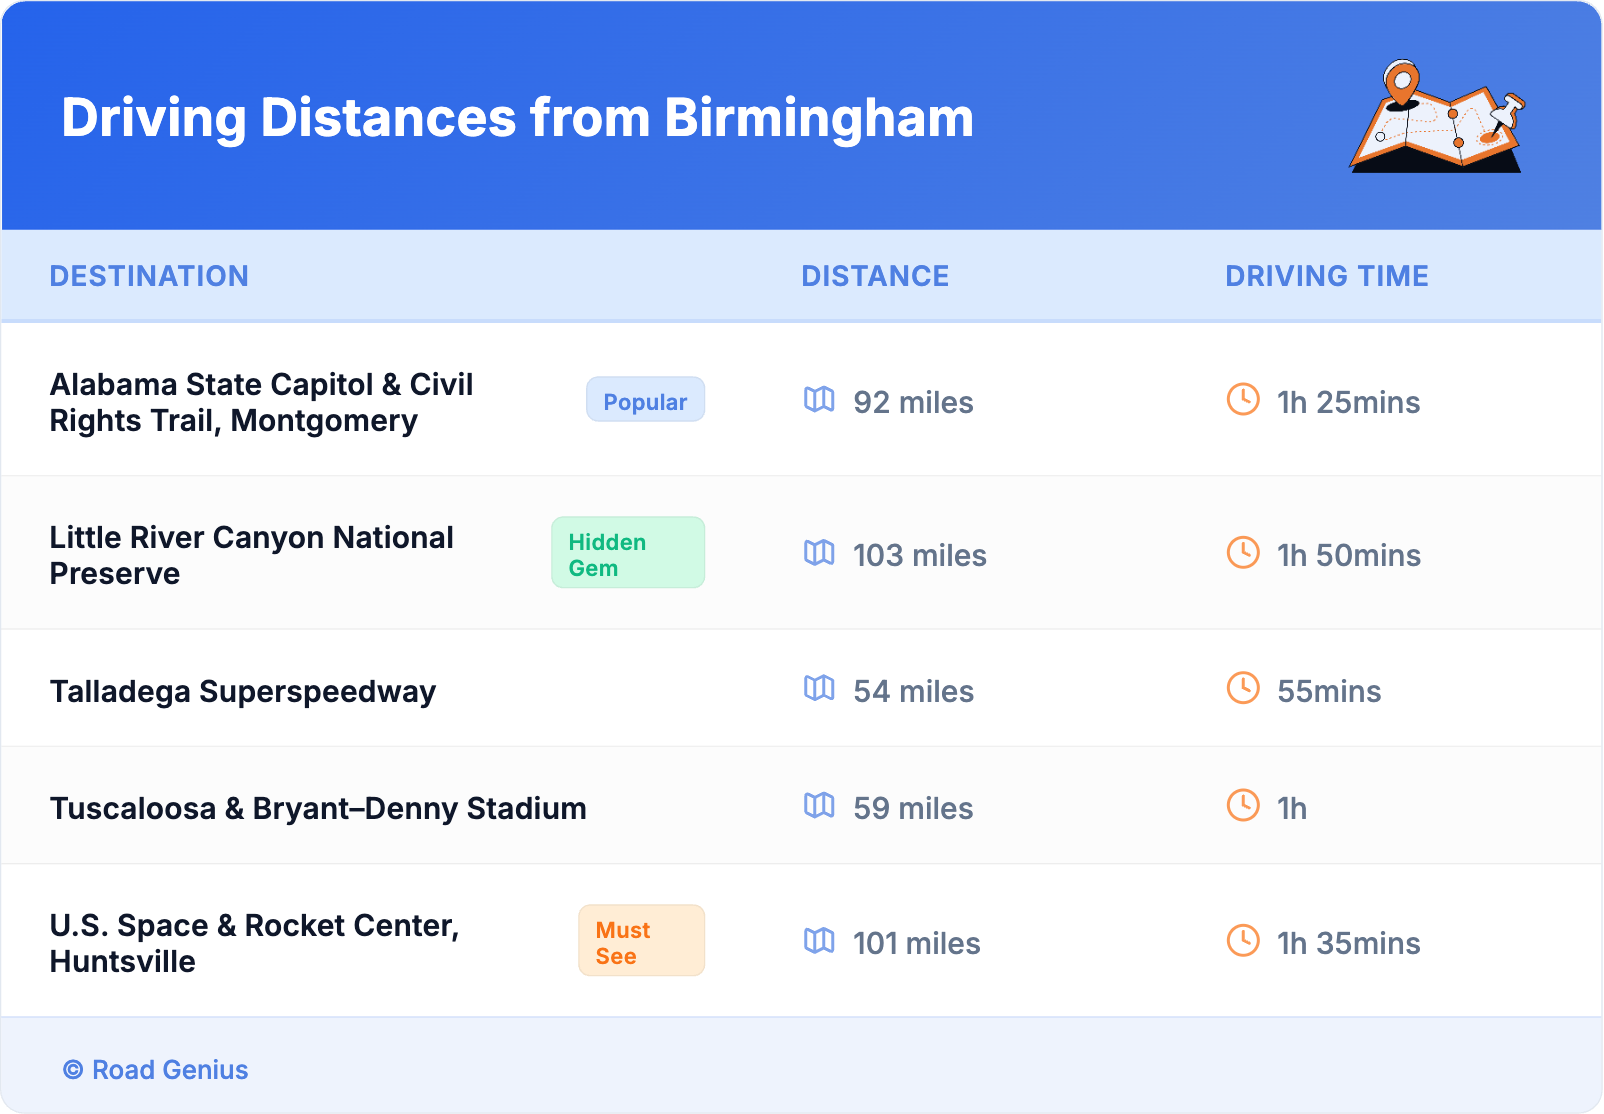Click the Distance column header
Image resolution: width=1604 pixels, height=1114 pixels.
click(875, 276)
